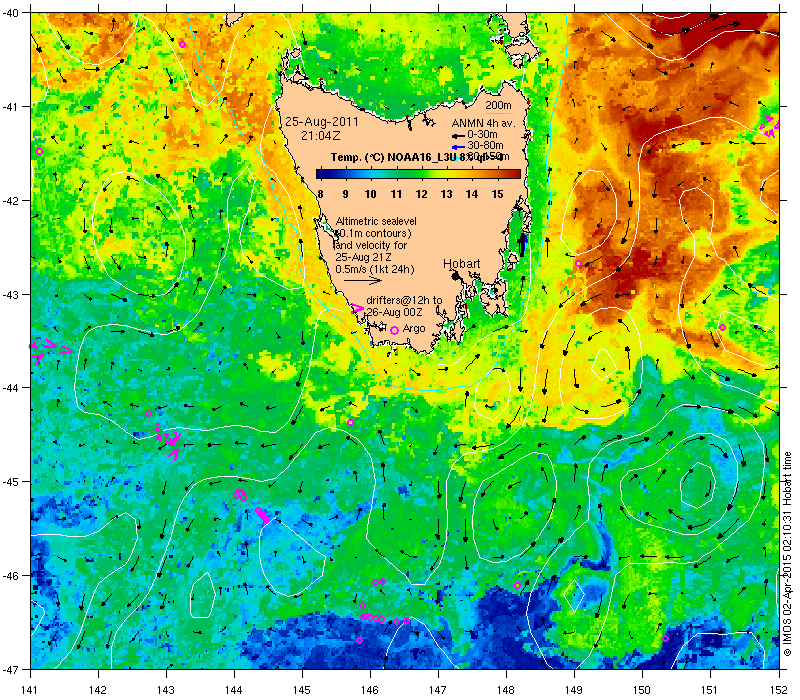Click the latitude axis label '-47'
Image resolution: width=800 pixels, height=700 pixels.
pyautogui.click(x=10, y=669)
